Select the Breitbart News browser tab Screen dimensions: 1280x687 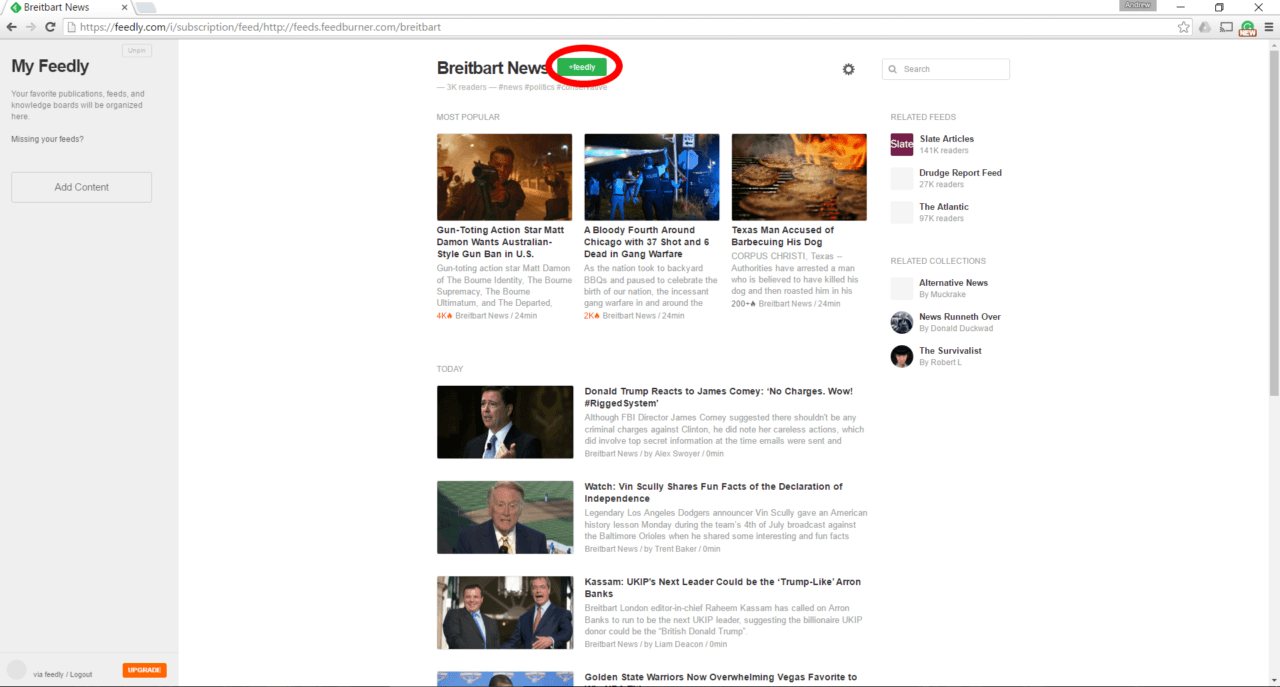[65, 7]
